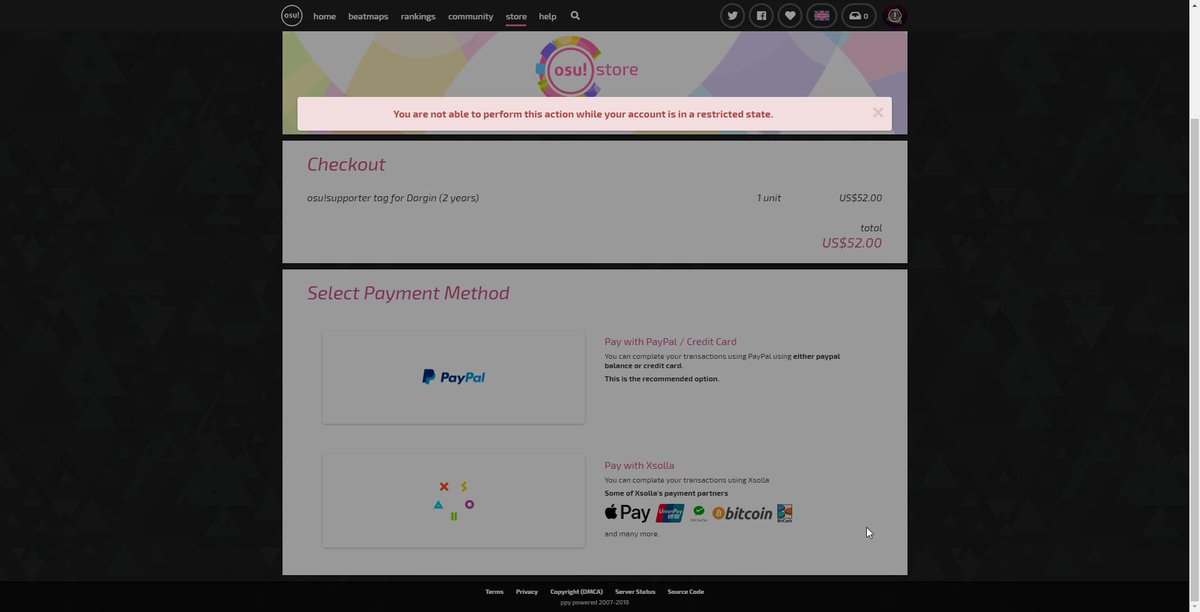Click 'osu!supporter tag for Dargin (2 years)'
The width and height of the screenshot is (1200, 612).
click(393, 198)
